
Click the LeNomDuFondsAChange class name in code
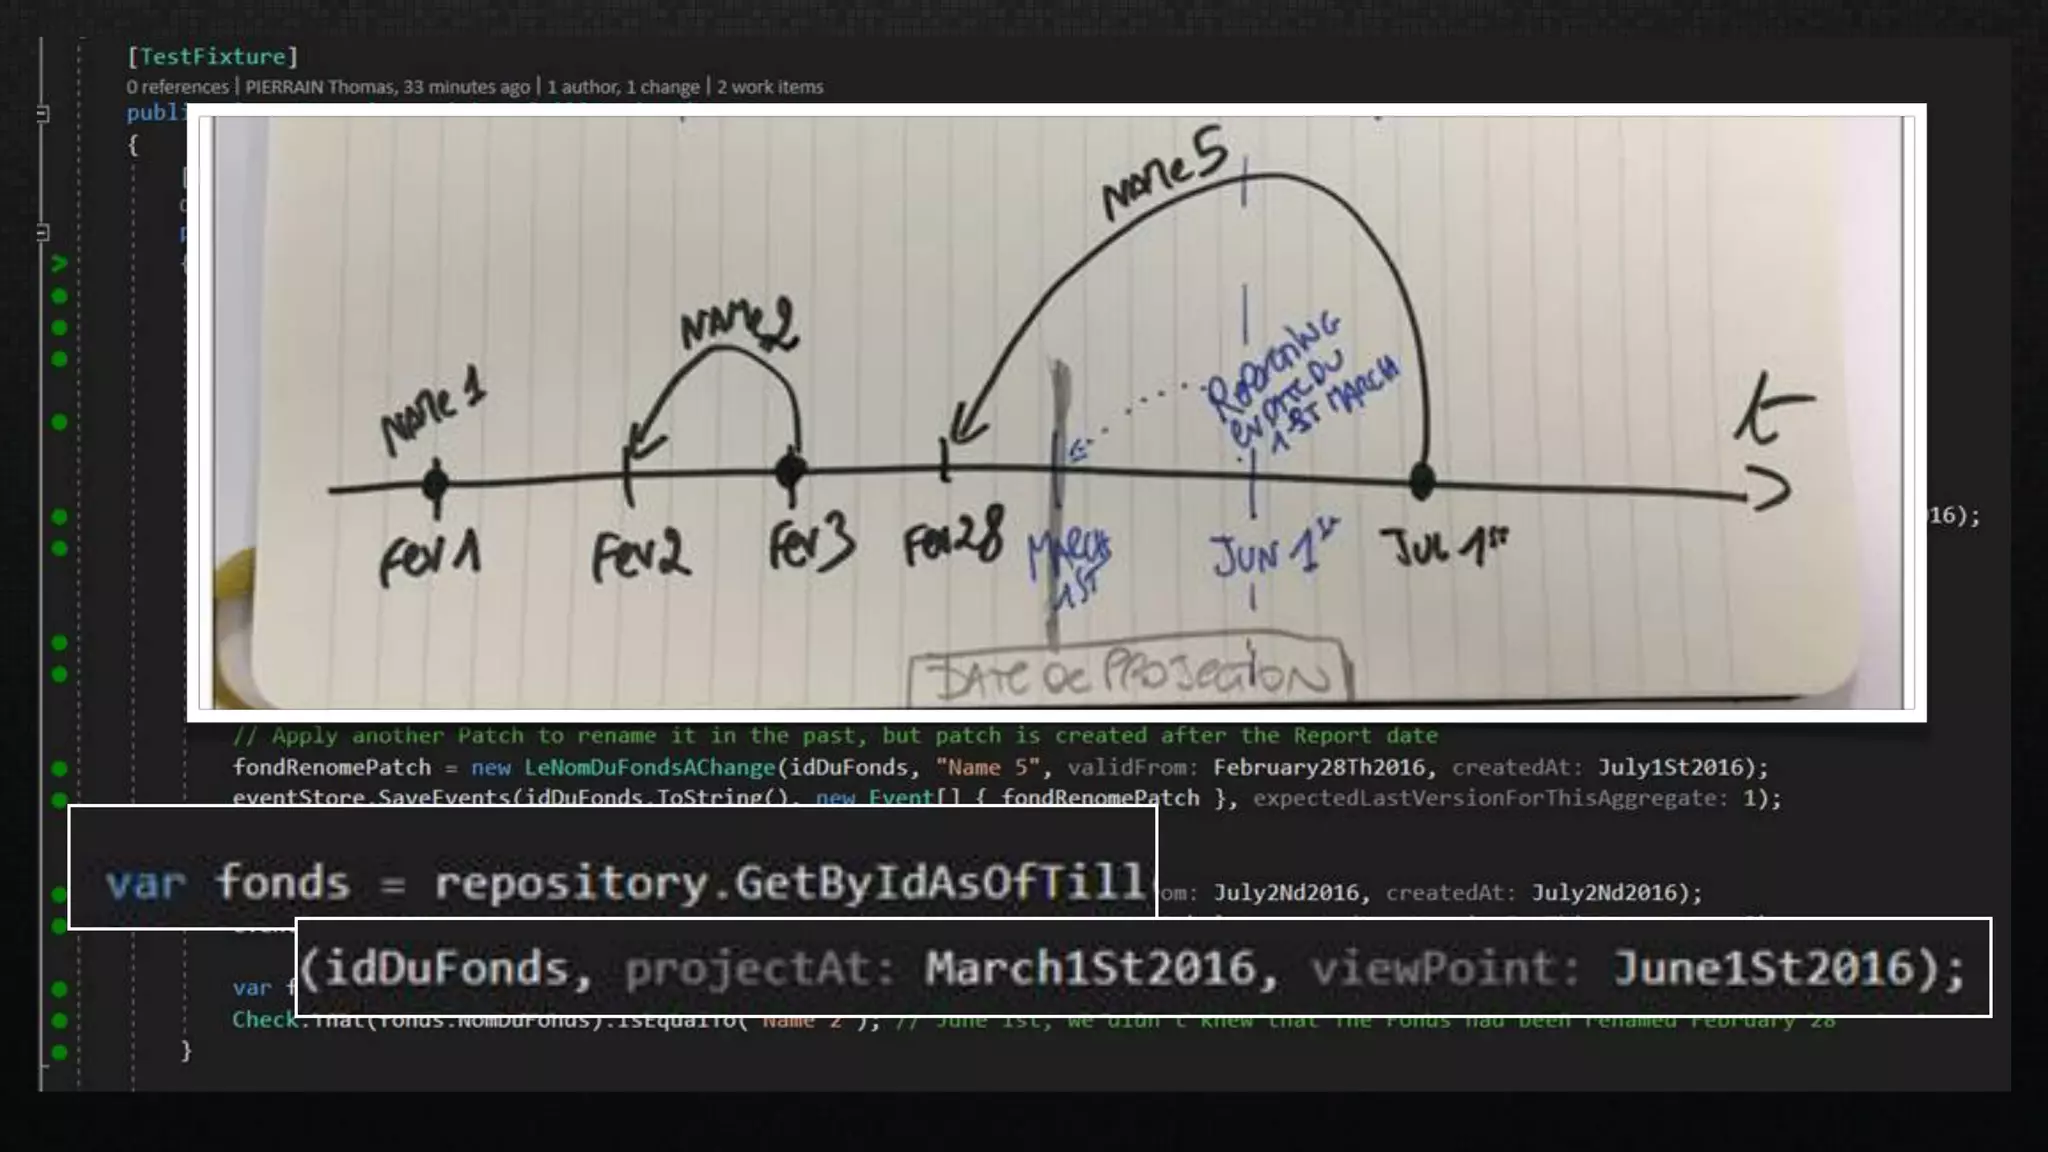(649, 767)
